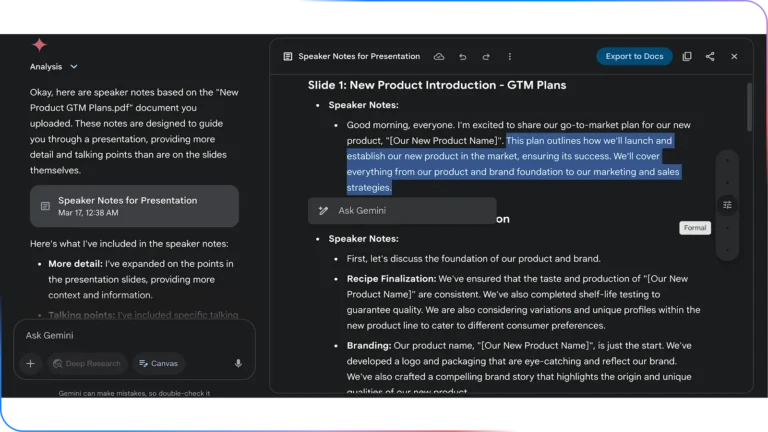Click the canvas vertical scrollbar

point(749,108)
